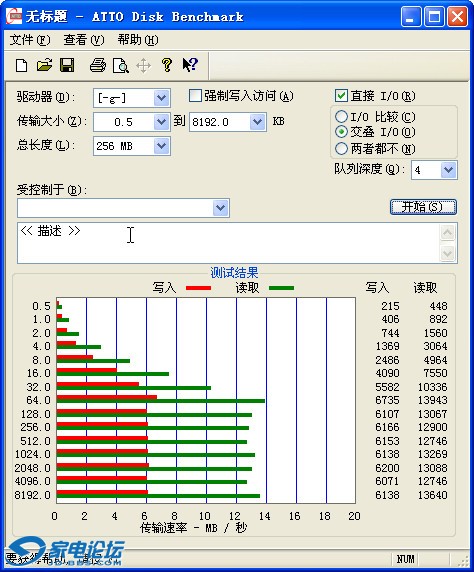This screenshot has width=474, height=572.
Task: Select 两者都不 radio button
Action: pyautogui.click(x=341, y=148)
